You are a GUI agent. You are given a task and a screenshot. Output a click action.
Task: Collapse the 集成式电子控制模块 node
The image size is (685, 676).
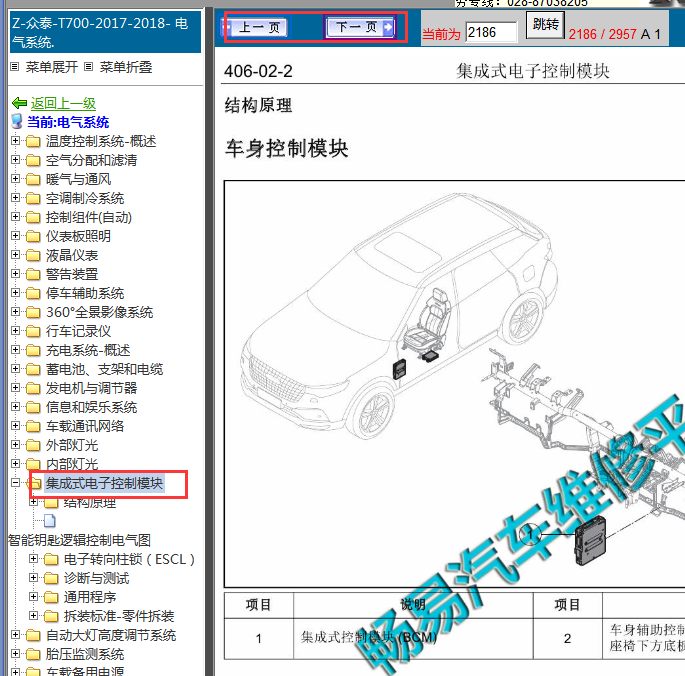click(15, 482)
